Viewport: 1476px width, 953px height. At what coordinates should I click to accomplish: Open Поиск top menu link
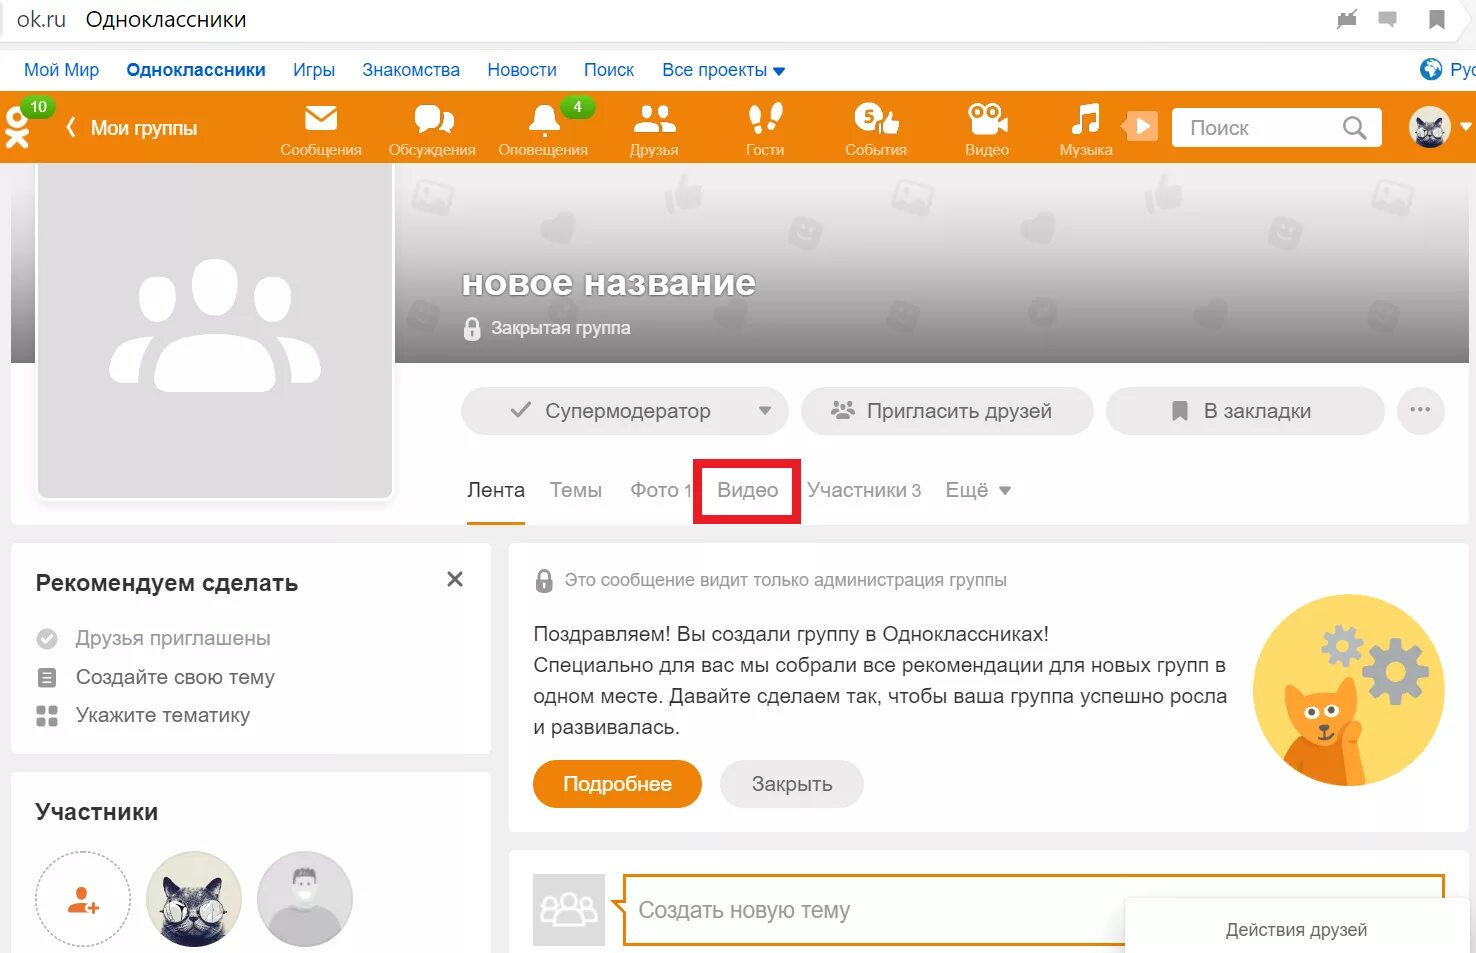coord(609,70)
